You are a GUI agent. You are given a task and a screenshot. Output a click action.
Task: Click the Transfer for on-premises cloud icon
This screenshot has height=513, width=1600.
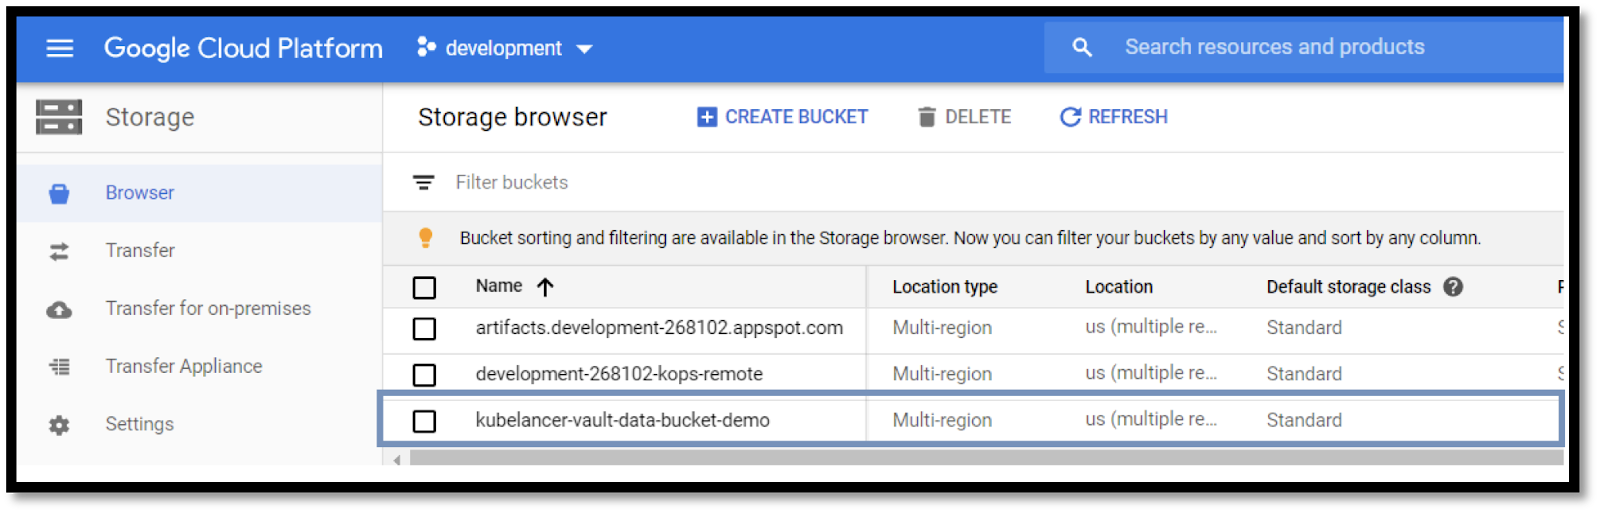[x=59, y=310]
